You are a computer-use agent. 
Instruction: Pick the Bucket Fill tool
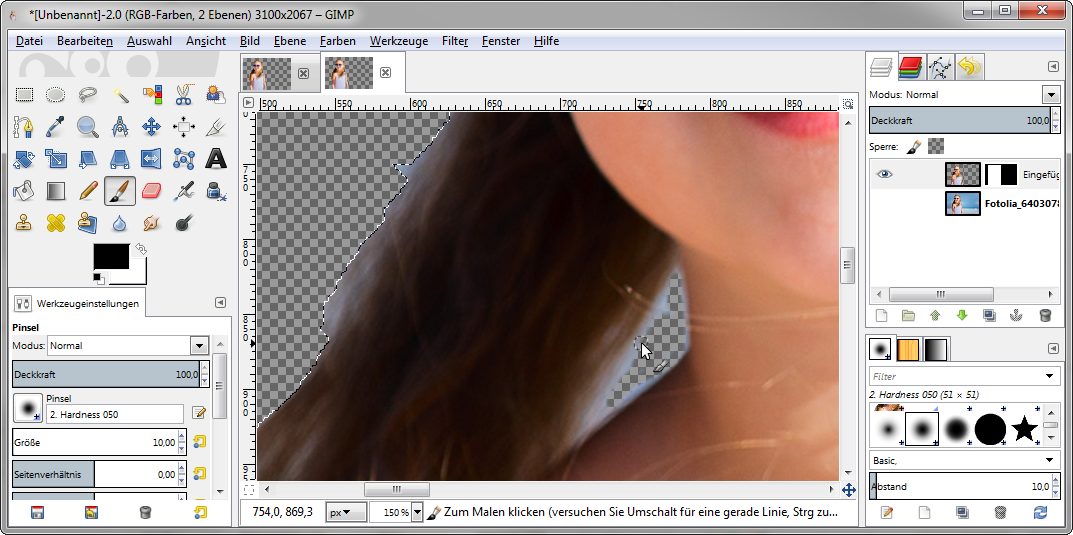24,190
